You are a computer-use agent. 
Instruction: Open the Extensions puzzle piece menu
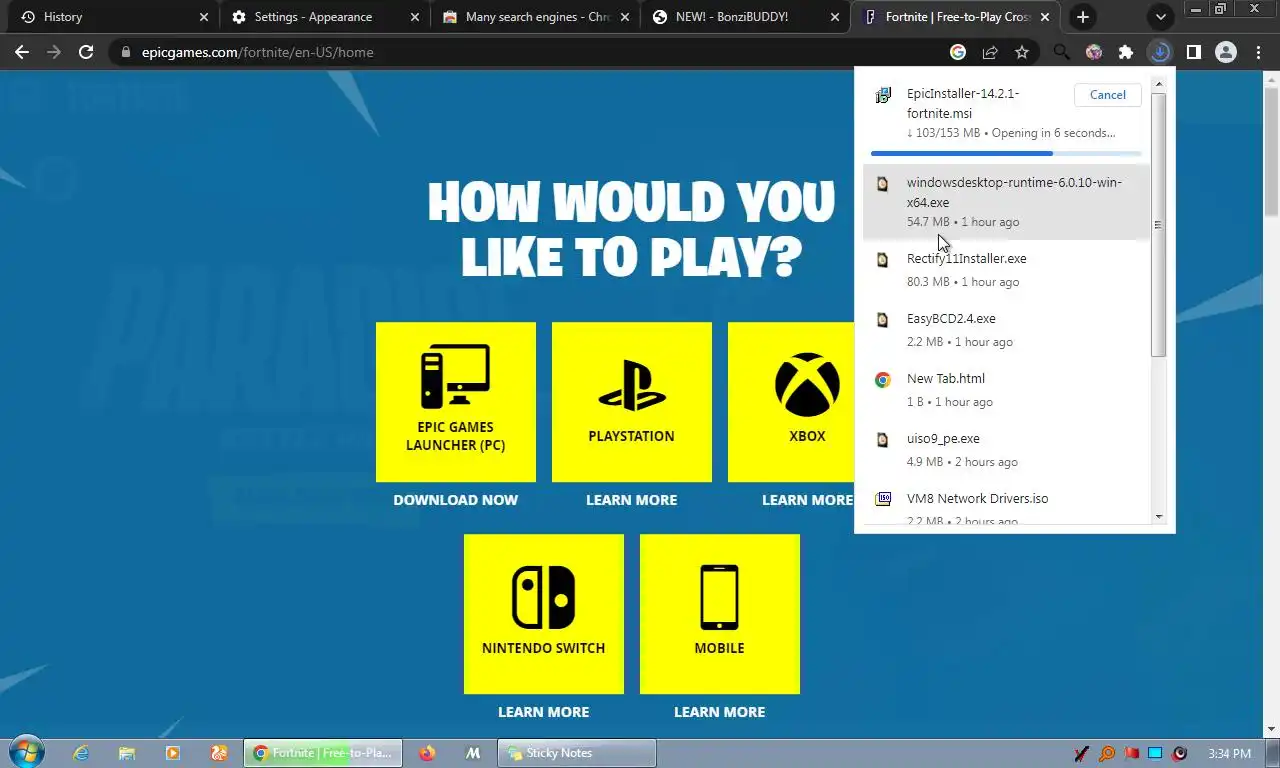1126,52
